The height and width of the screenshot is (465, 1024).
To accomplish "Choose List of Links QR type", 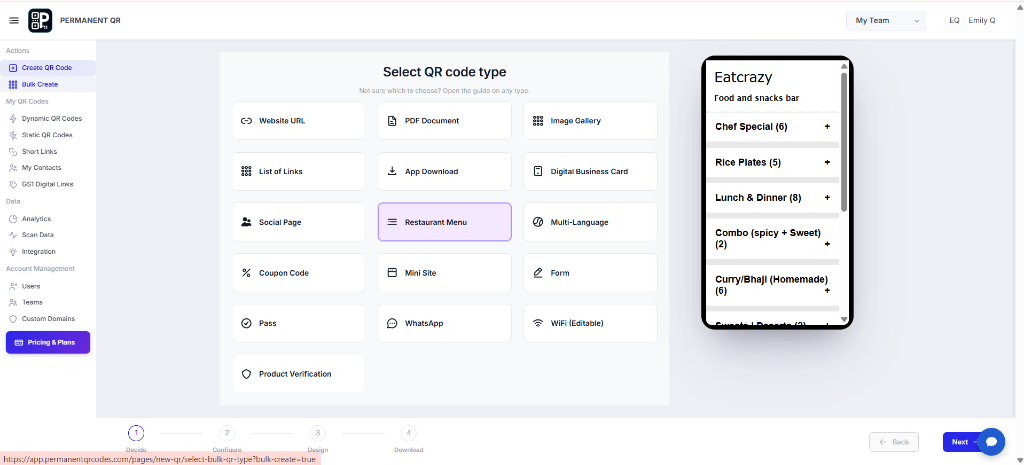I will tap(298, 172).
